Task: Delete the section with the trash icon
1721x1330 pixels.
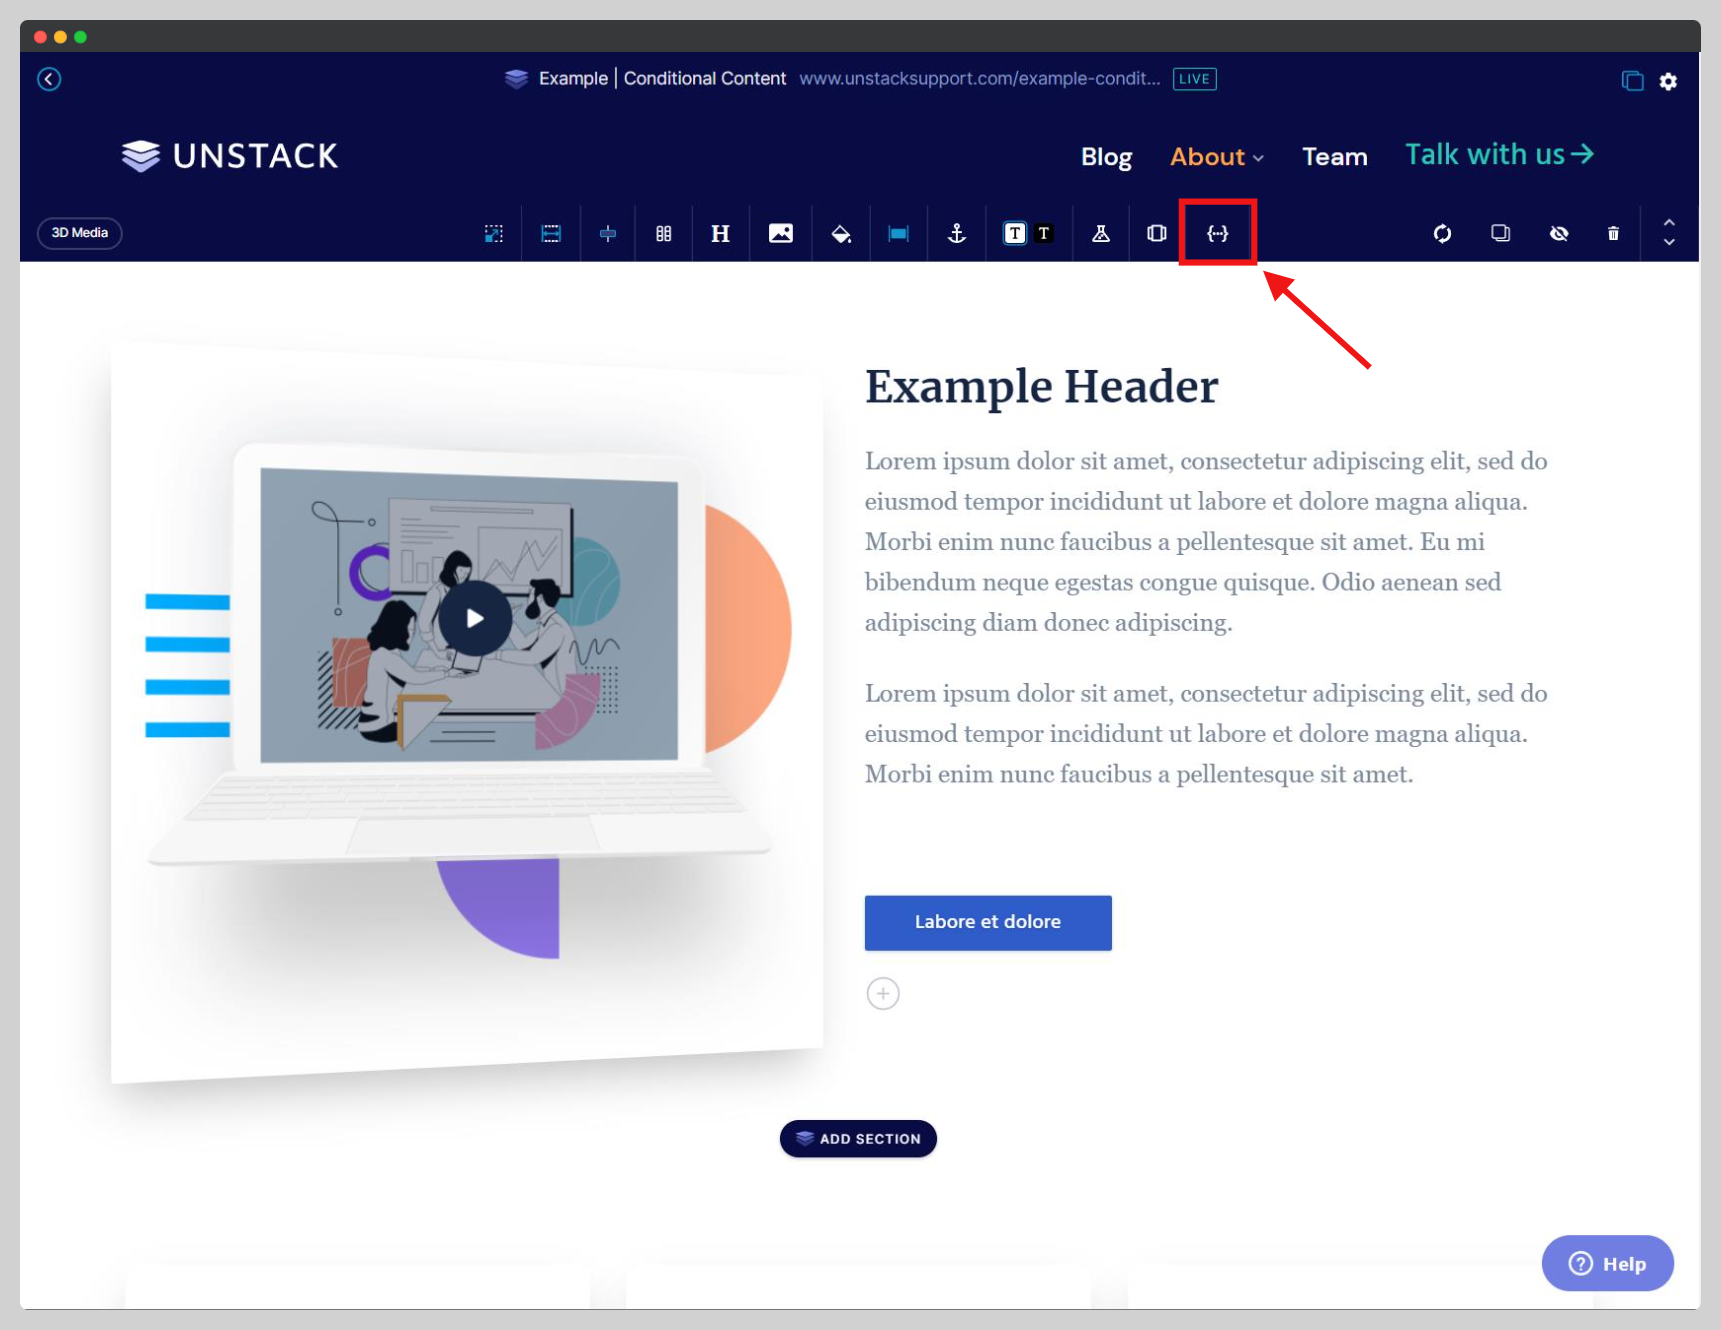Action: tap(1614, 233)
